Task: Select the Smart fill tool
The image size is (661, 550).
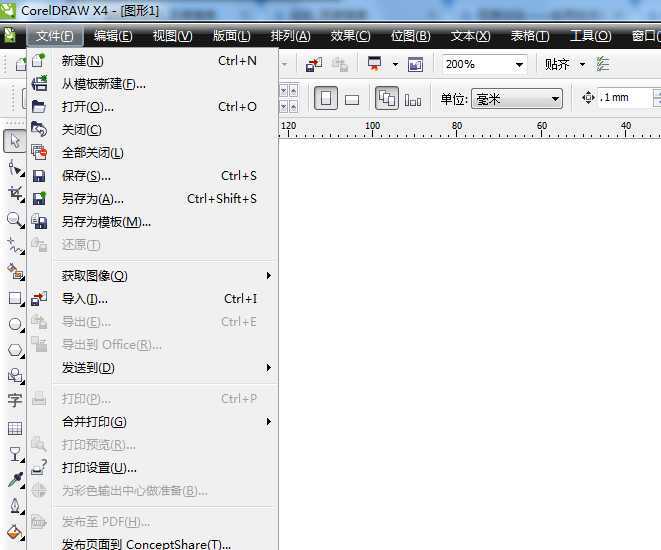Action: pyautogui.click(x=15, y=271)
